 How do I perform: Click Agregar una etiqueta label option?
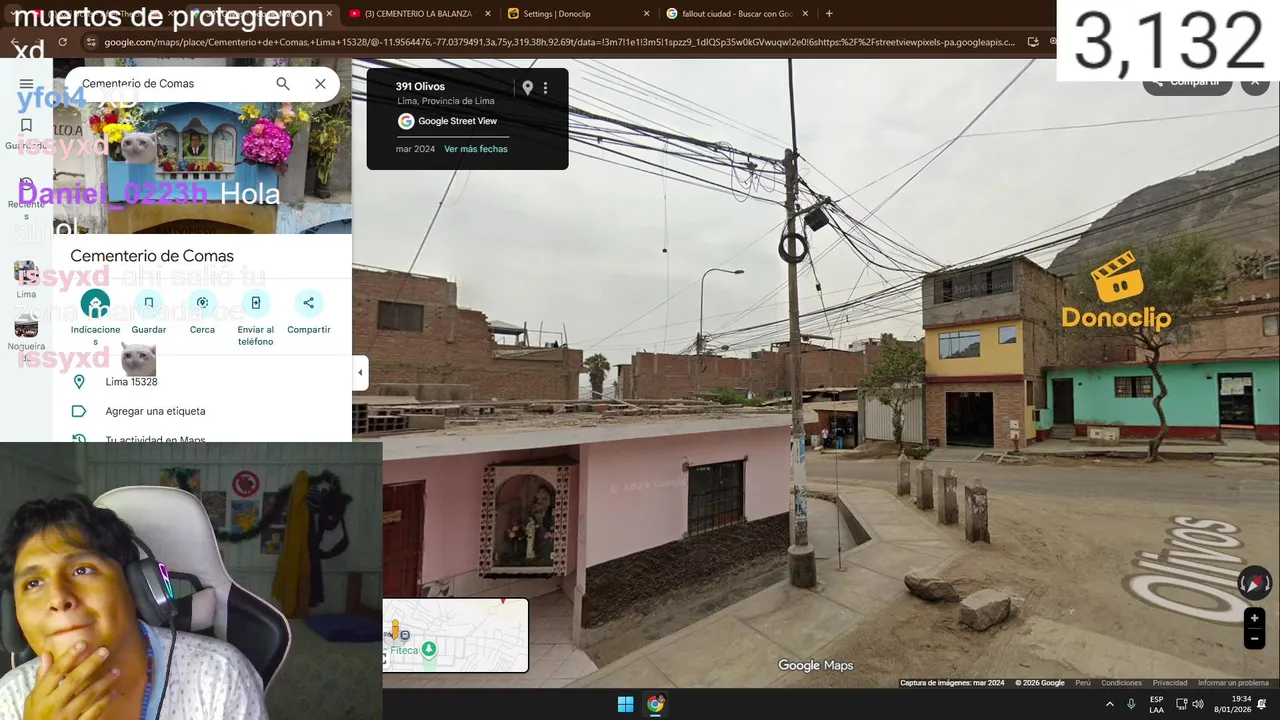point(202,411)
